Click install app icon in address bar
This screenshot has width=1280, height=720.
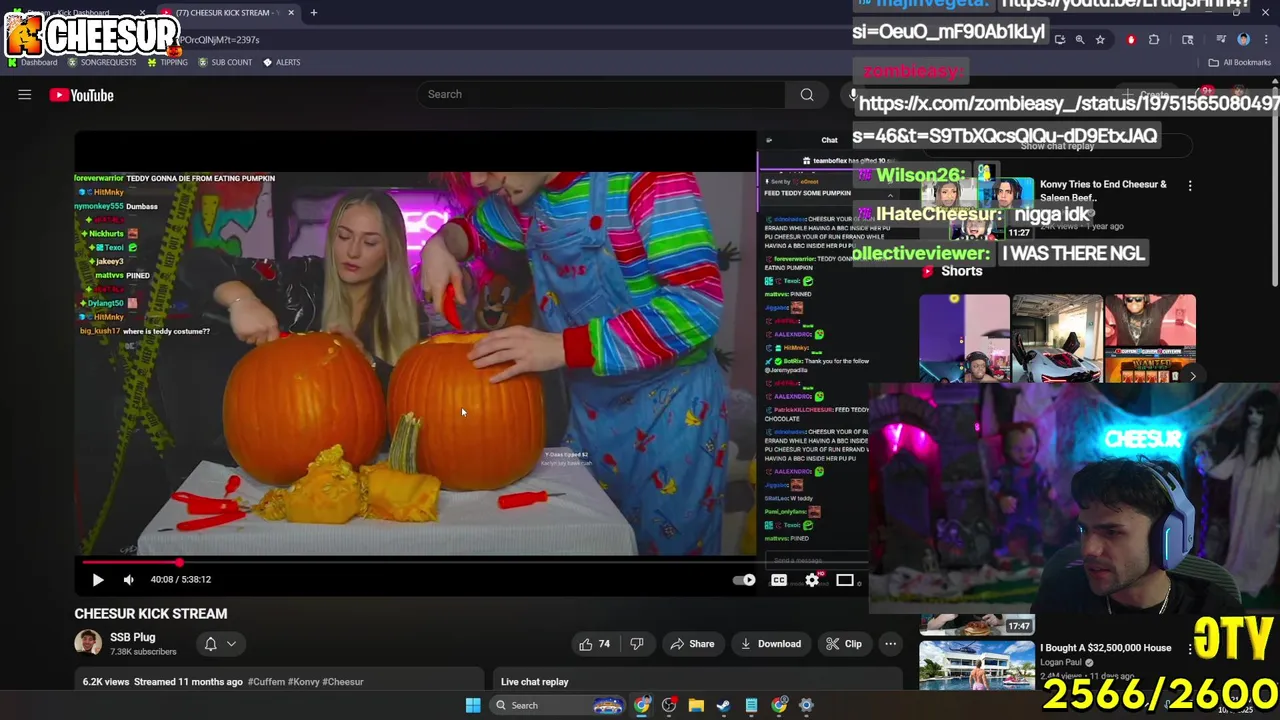pyautogui.click(x=1060, y=40)
